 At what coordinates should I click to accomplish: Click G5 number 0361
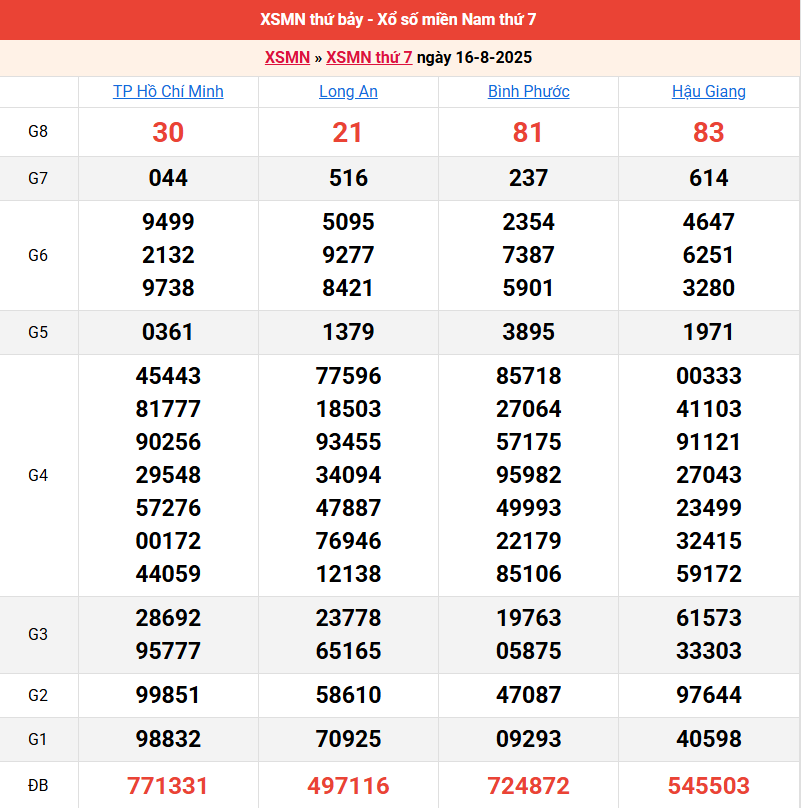(168, 332)
